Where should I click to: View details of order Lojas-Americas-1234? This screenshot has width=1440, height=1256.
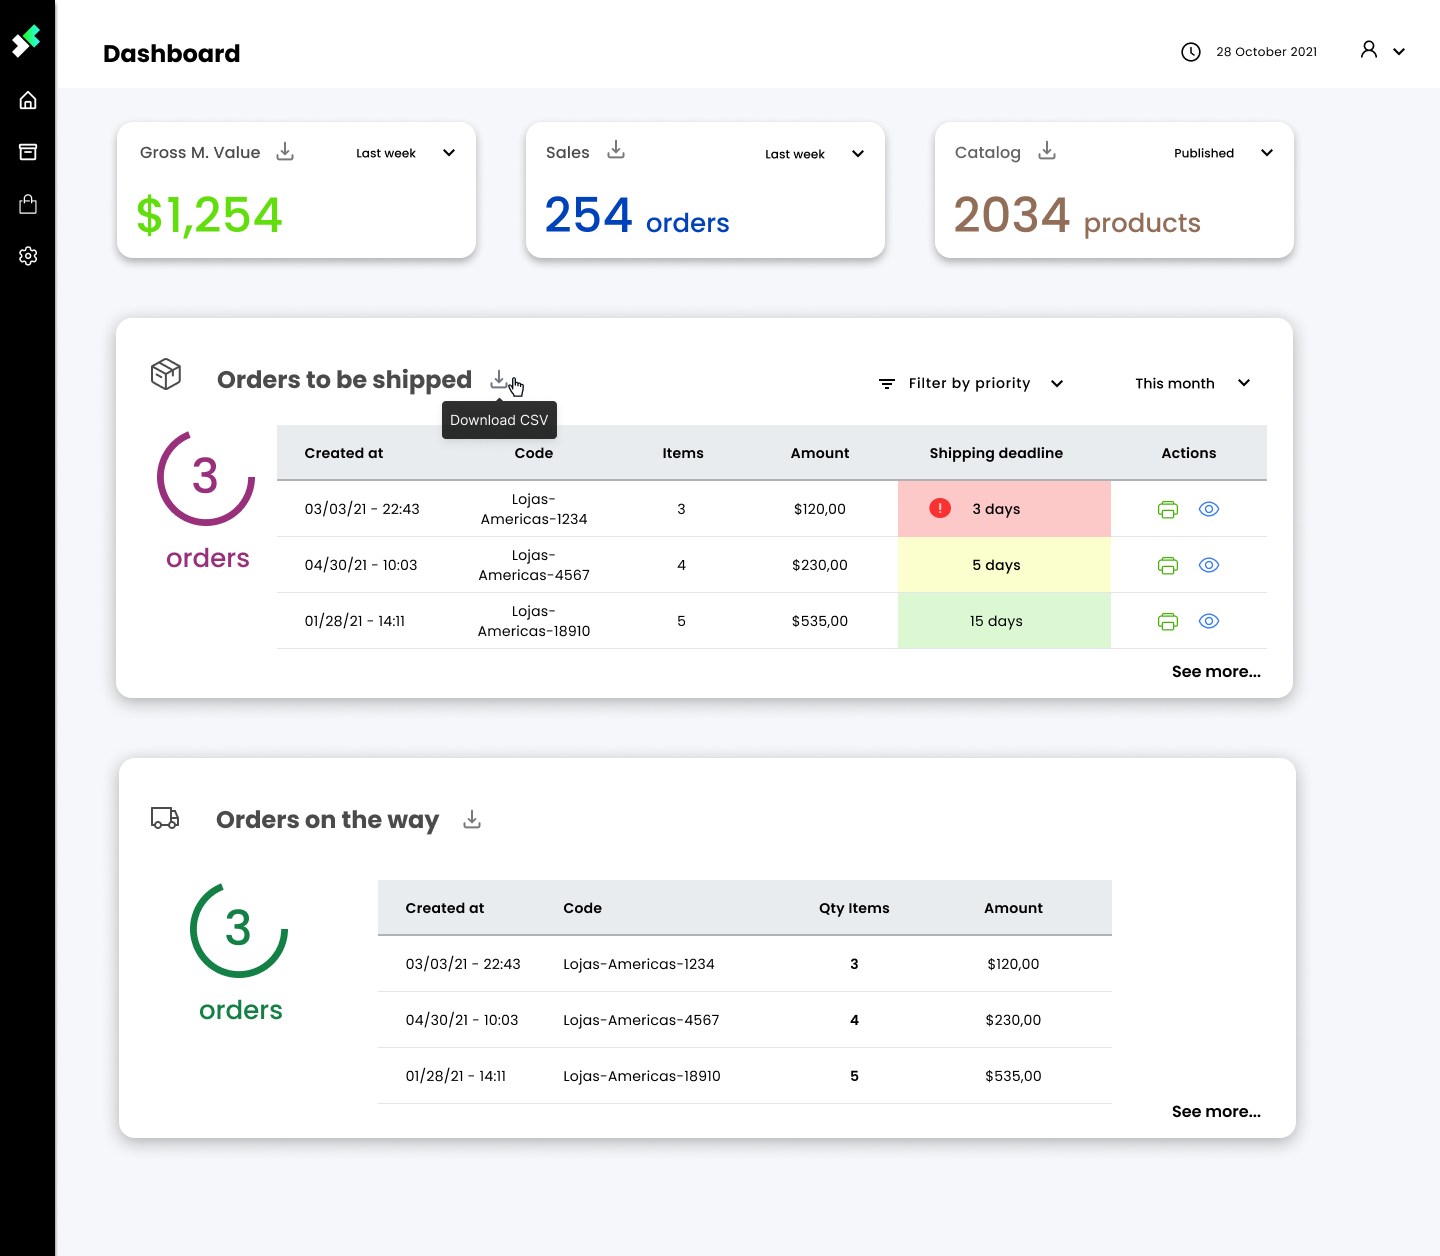click(x=1209, y=509)
